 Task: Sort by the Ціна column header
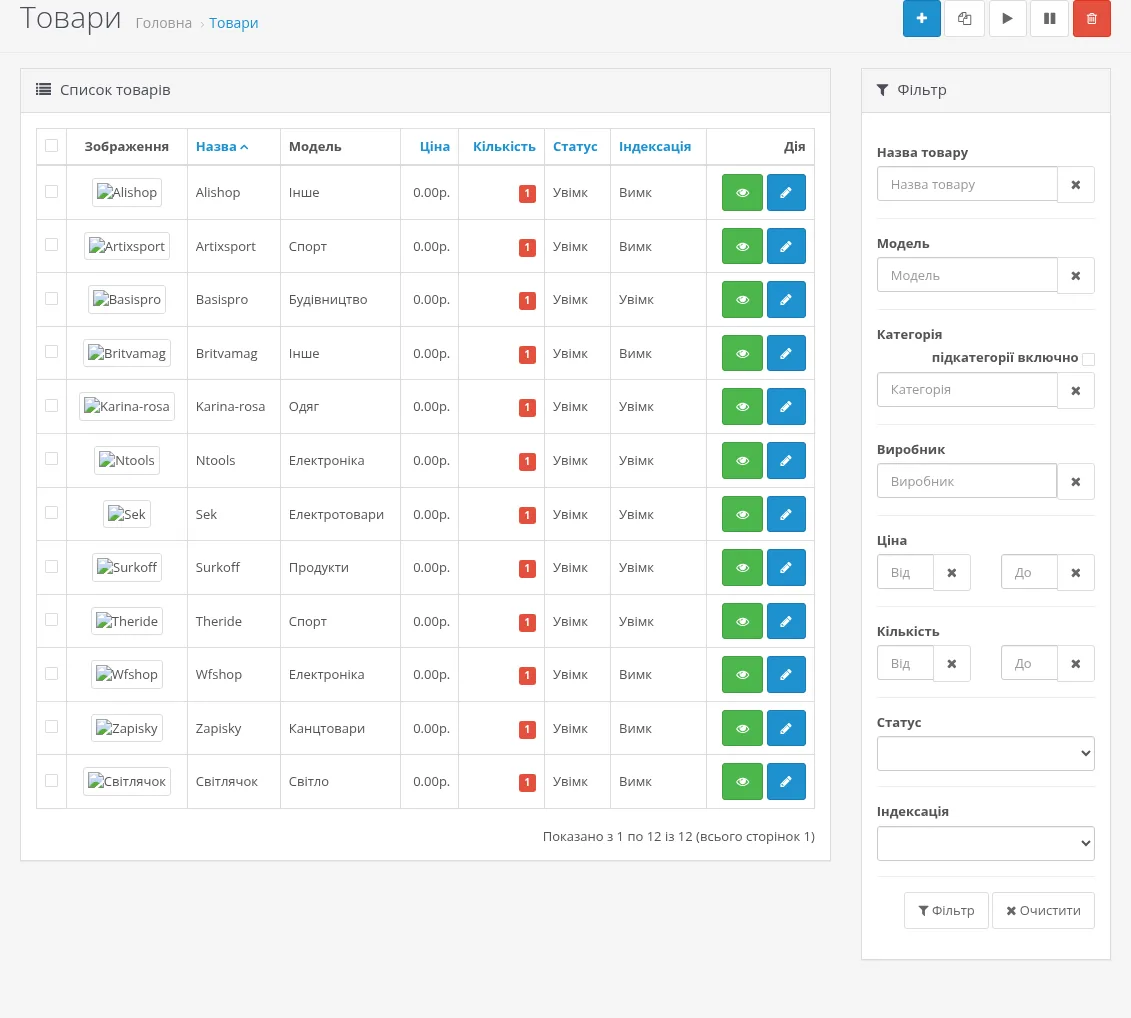[434, 146]
